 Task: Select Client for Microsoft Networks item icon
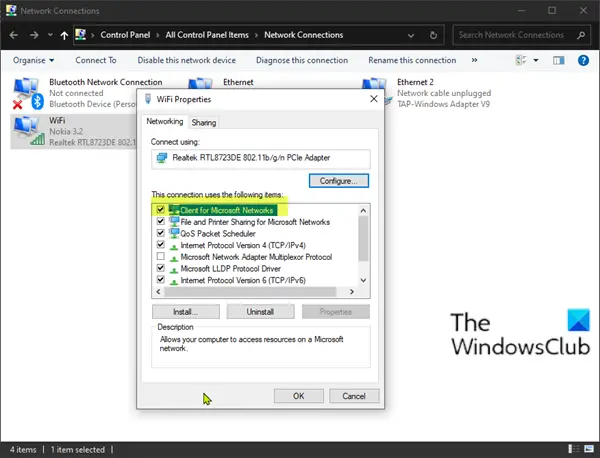click(x=174, y=209)
